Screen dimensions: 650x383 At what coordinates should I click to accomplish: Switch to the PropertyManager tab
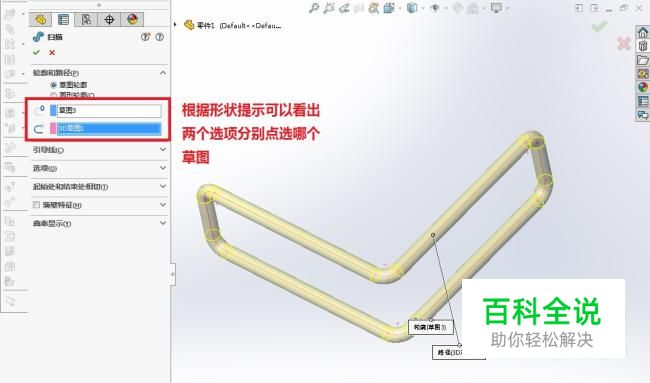click(x=63, y=19)
